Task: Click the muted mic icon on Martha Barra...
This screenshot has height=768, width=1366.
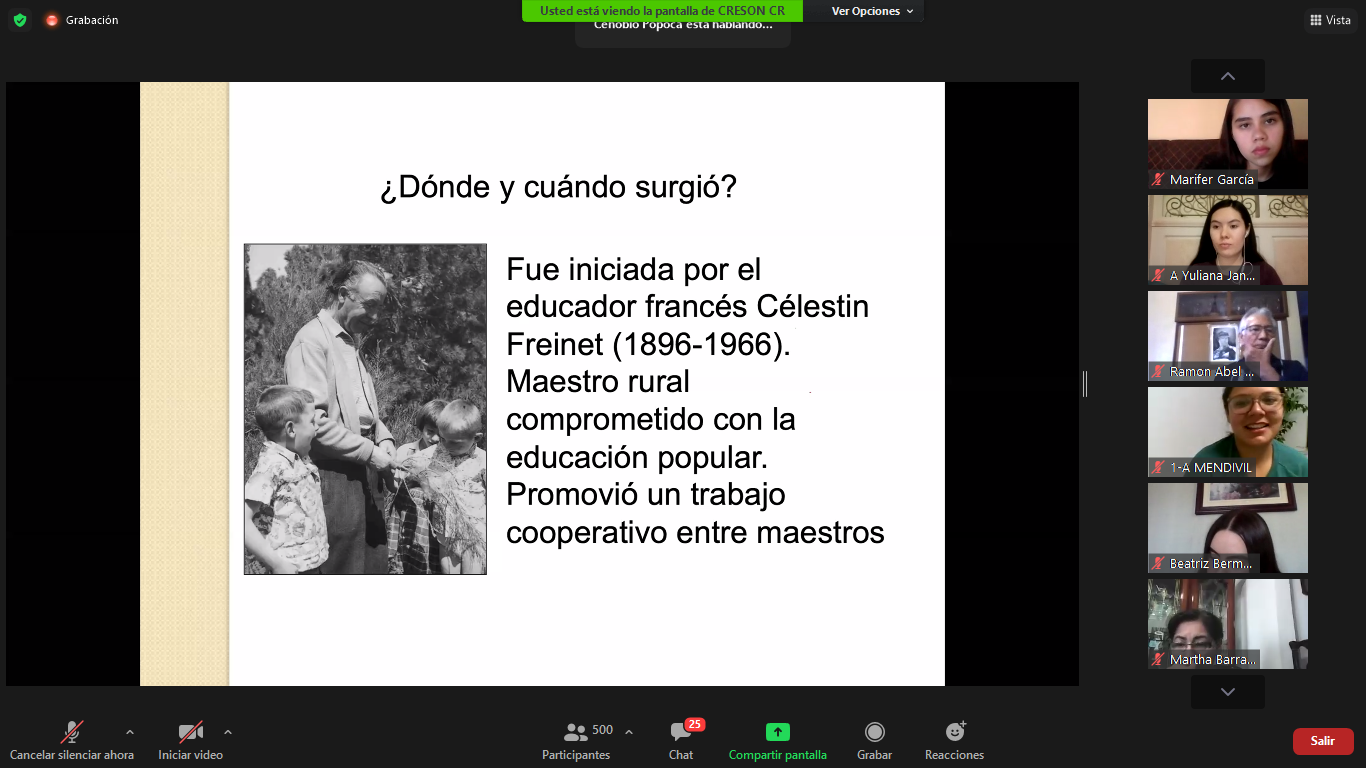Action: [x=1158, y=660]
